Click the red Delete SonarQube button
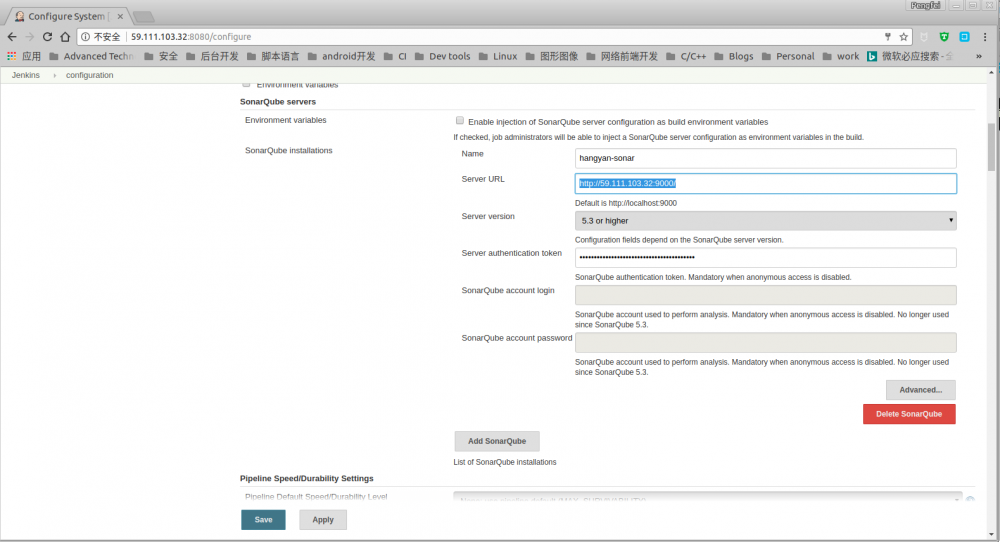The height and width of the screenshot is (542, 1000). (x=909, y=414)
